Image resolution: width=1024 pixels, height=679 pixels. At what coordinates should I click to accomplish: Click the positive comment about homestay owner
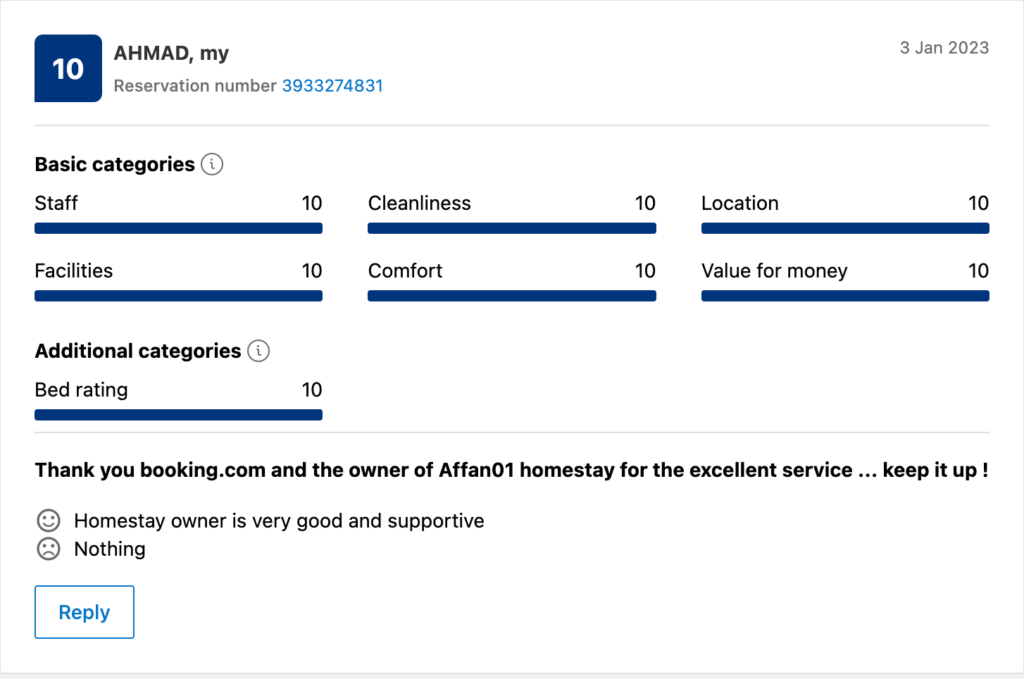coord(279,521)
